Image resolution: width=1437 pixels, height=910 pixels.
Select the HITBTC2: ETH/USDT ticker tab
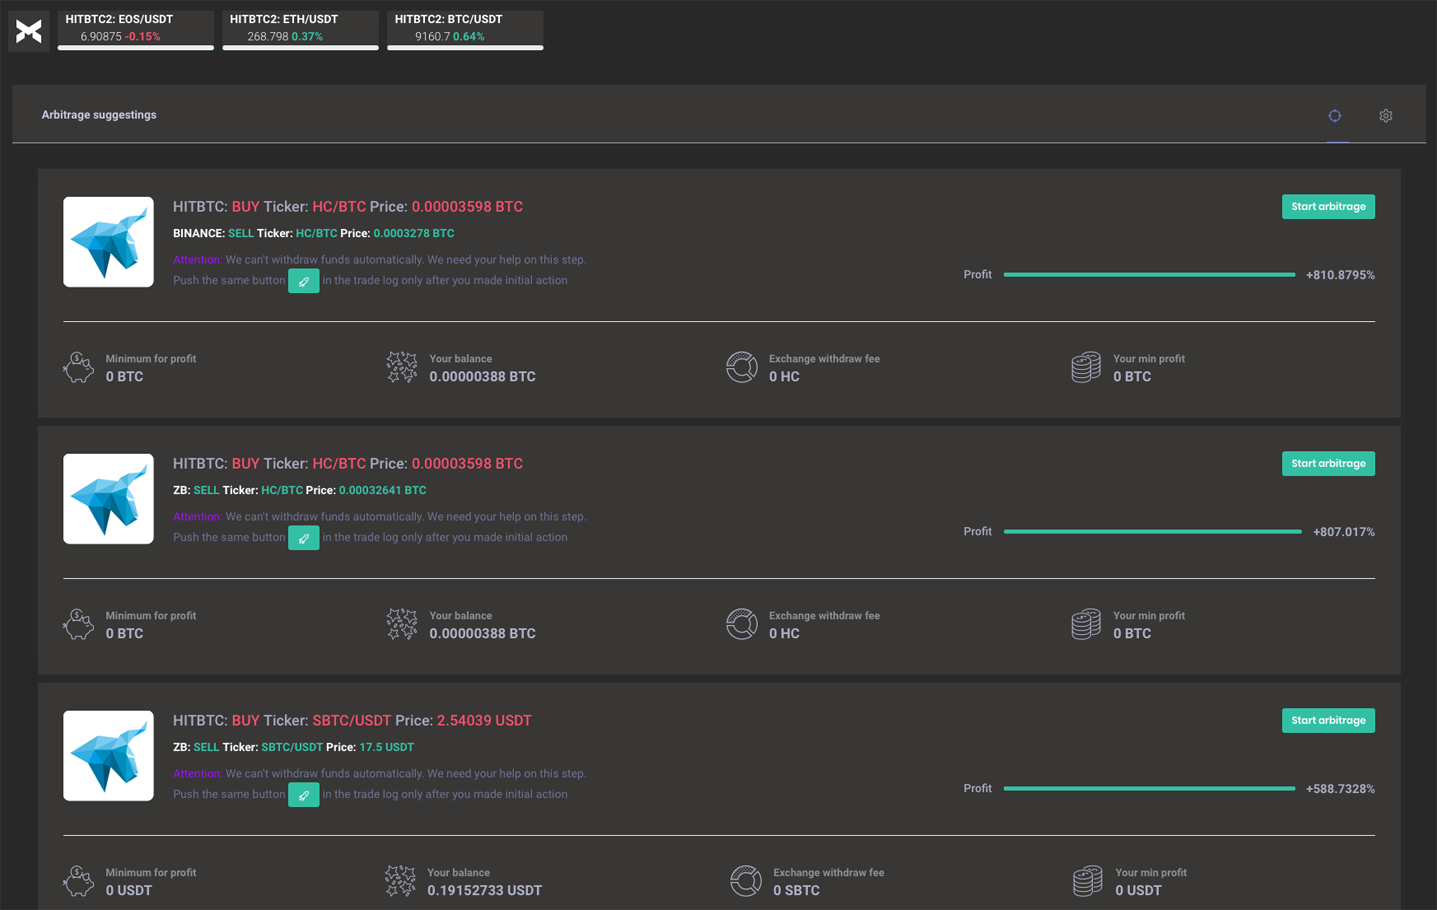coord(300,30)
